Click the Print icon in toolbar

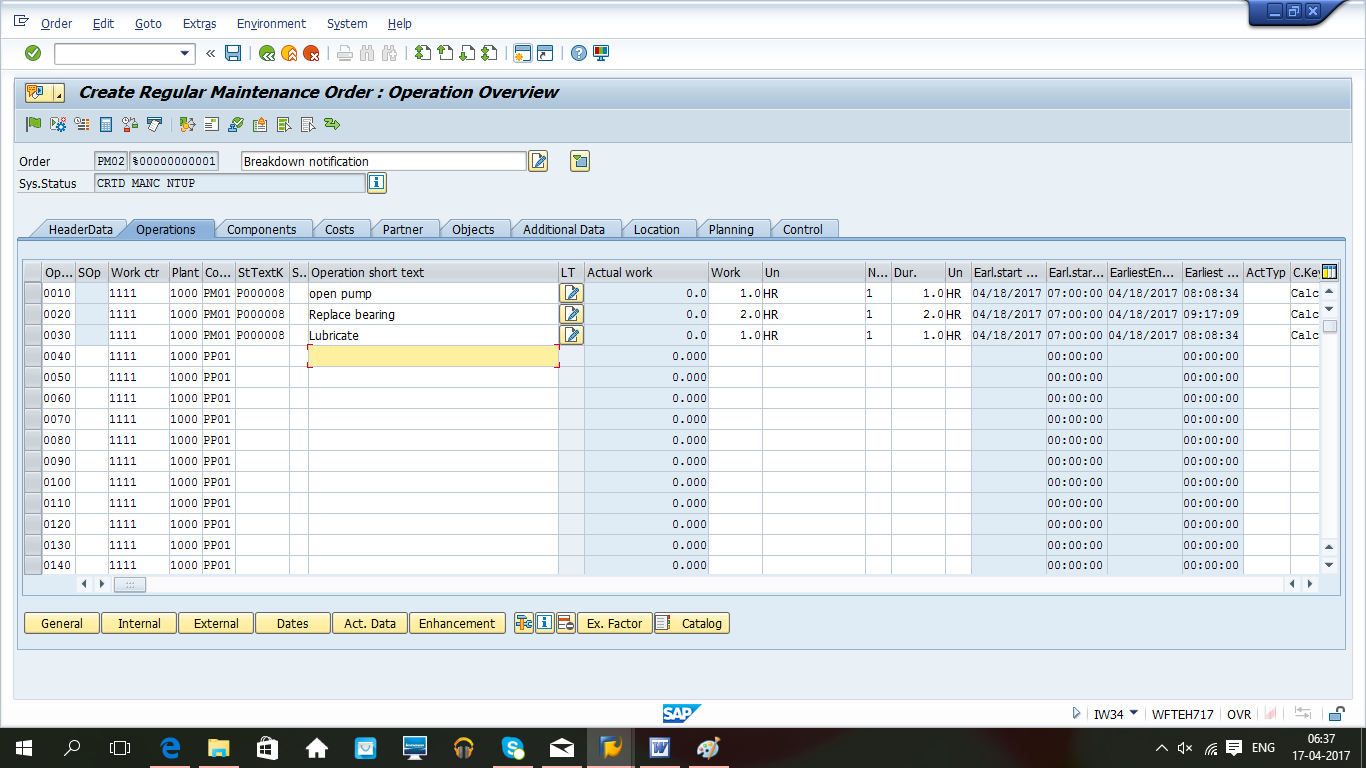[345, 53]
